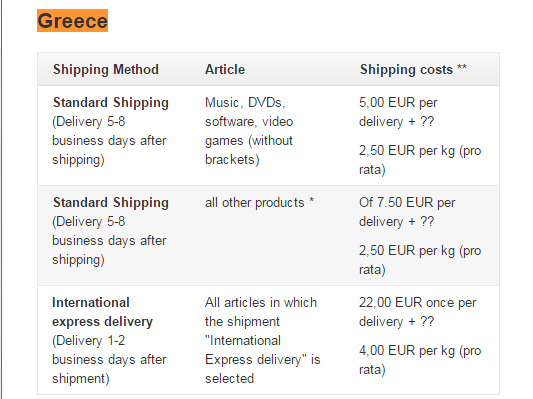533x399 pixels.
Task: Click first row Delivery 5-8 business days text
Action: pyautogui.click(x=109, y=140)
